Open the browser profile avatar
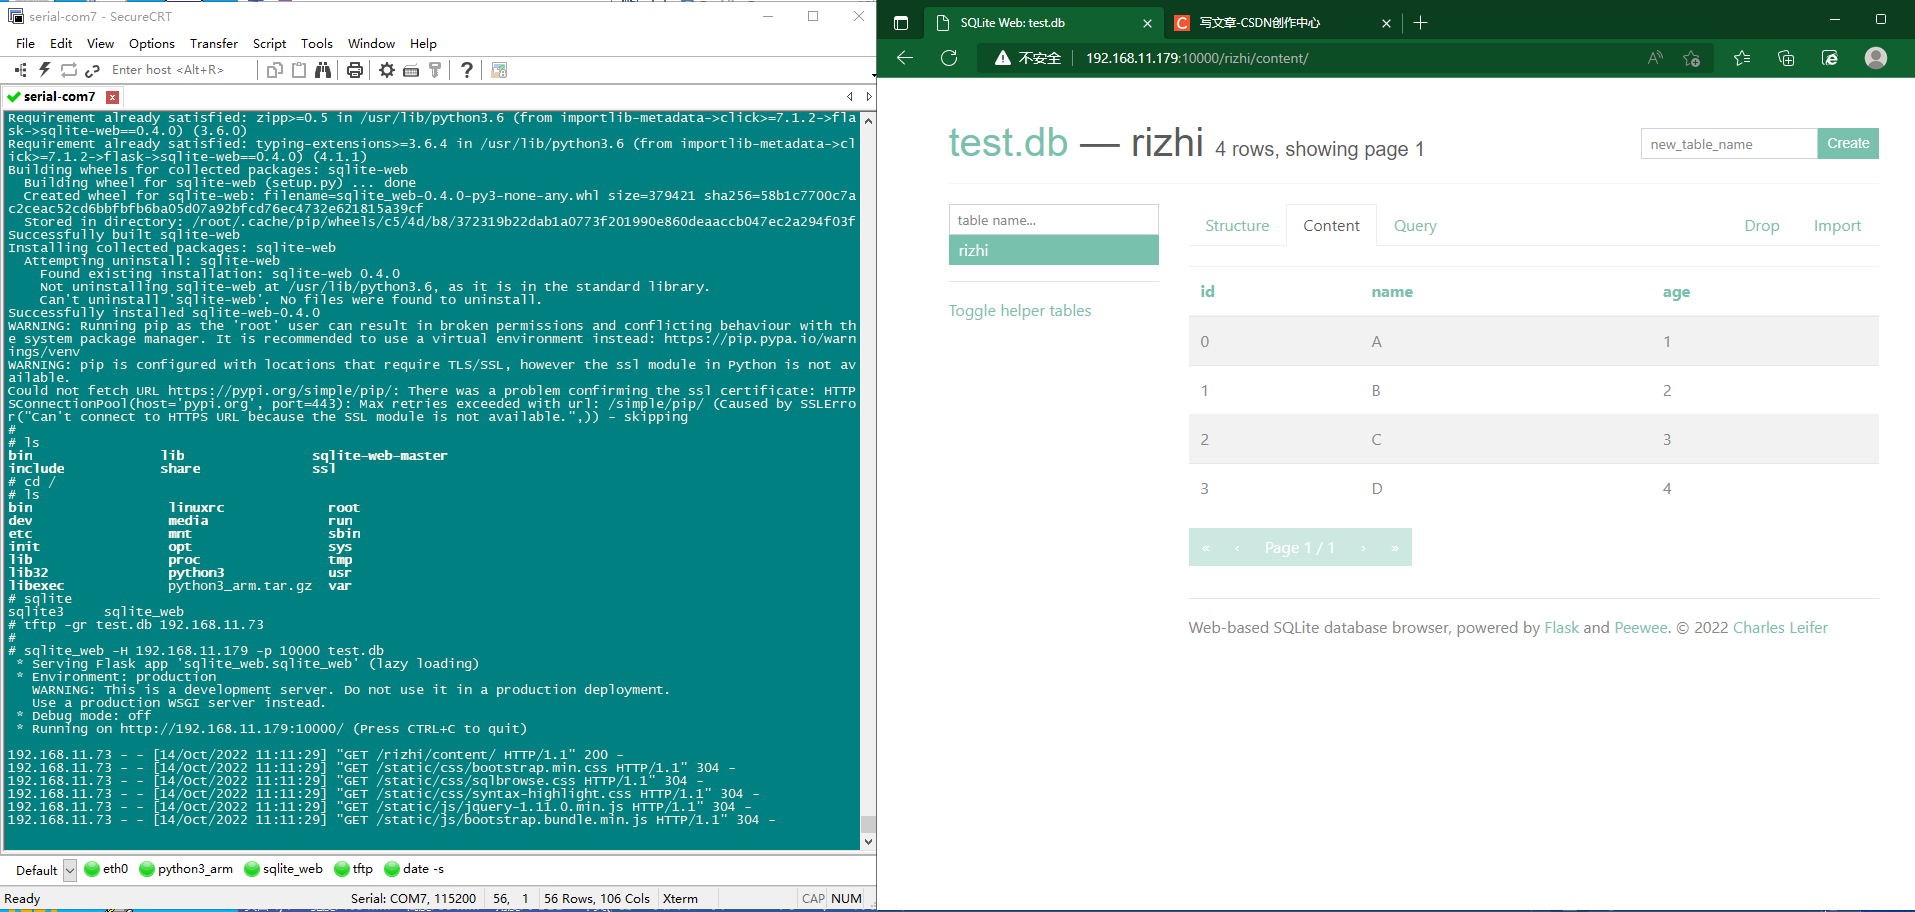Viewport: 1915px width, 912px height. (1876, 58)
